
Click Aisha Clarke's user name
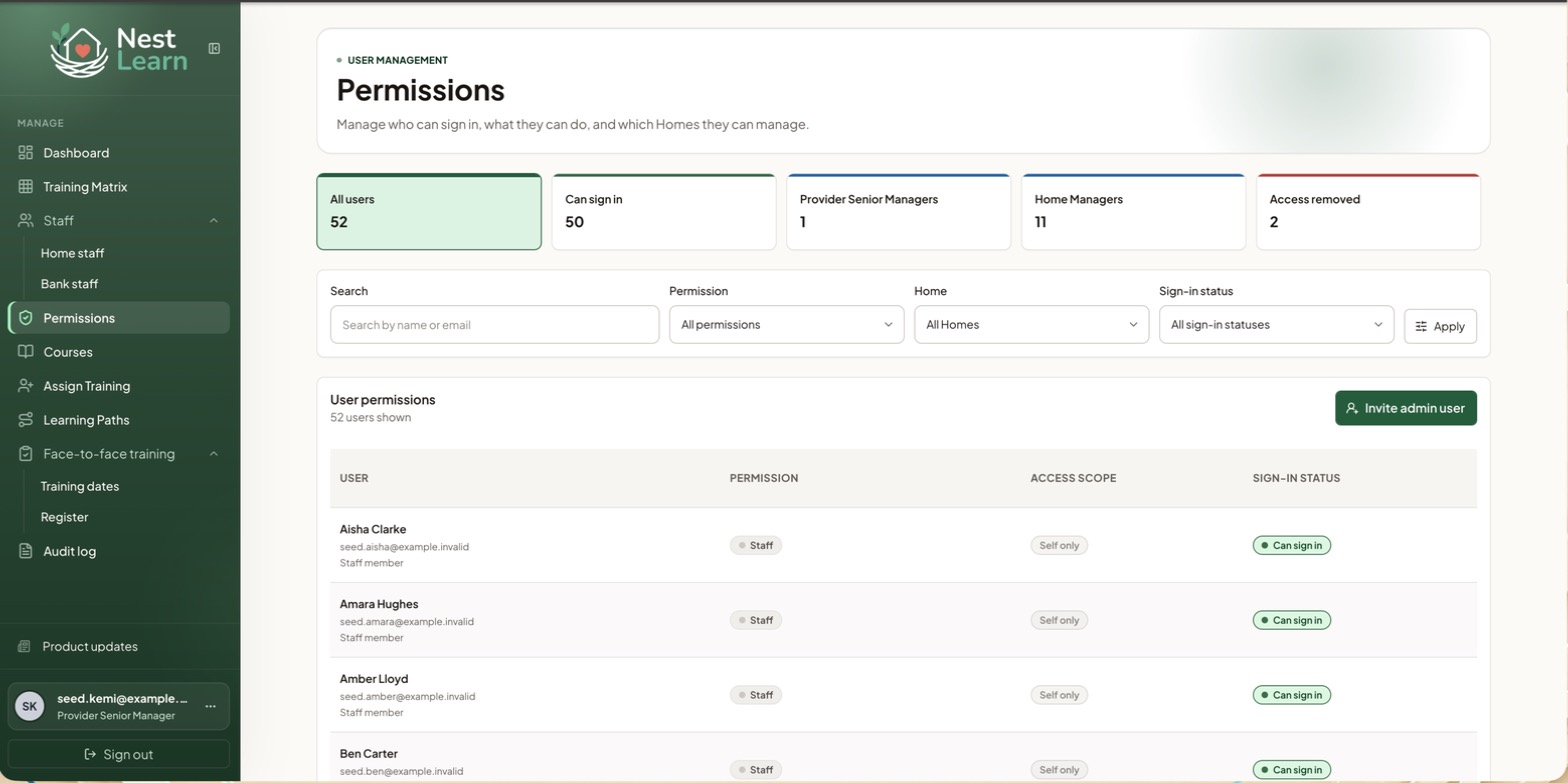(x=373, y=529)
